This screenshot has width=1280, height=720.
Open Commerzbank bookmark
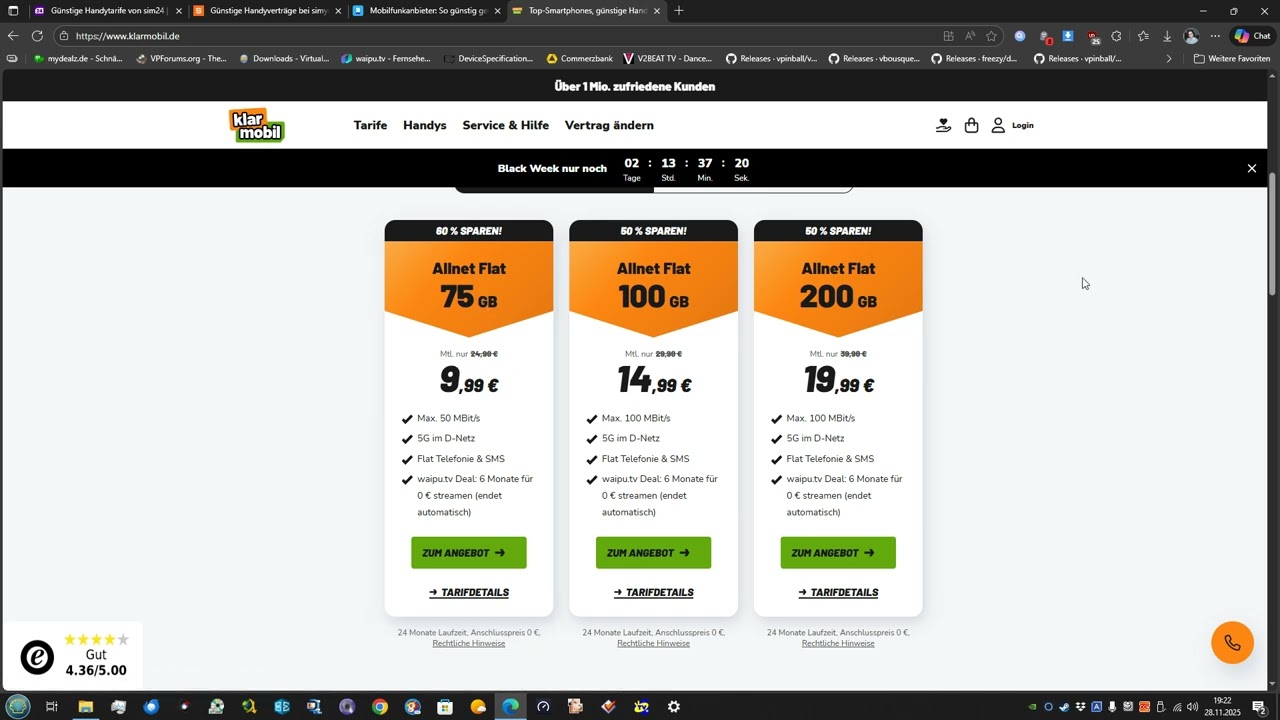(x=579, y=59)
